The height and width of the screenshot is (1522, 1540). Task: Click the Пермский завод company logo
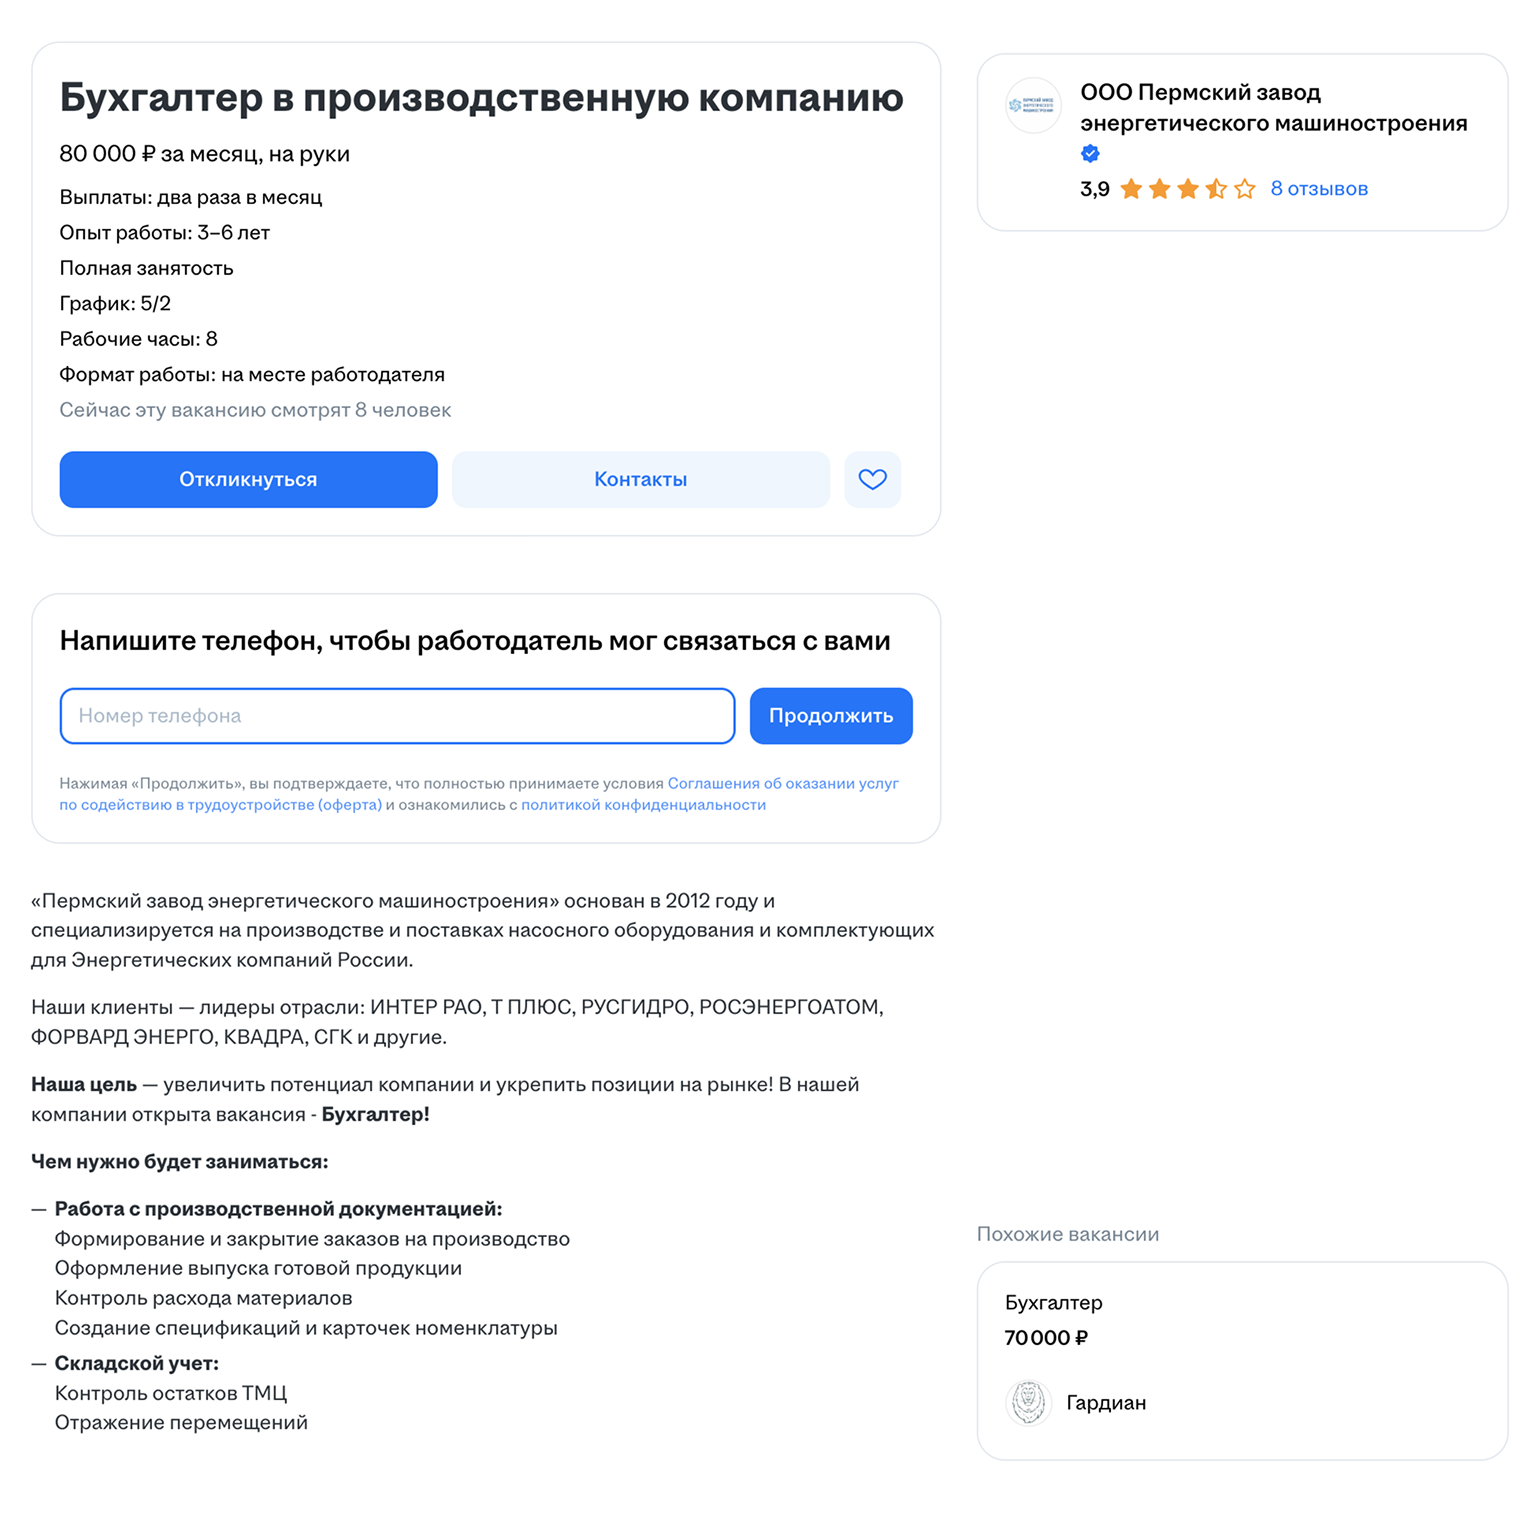[x=1032, y=106]
